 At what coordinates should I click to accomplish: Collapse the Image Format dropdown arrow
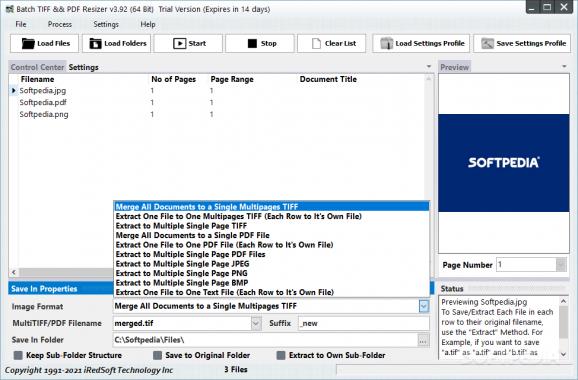tap(424, 306)
